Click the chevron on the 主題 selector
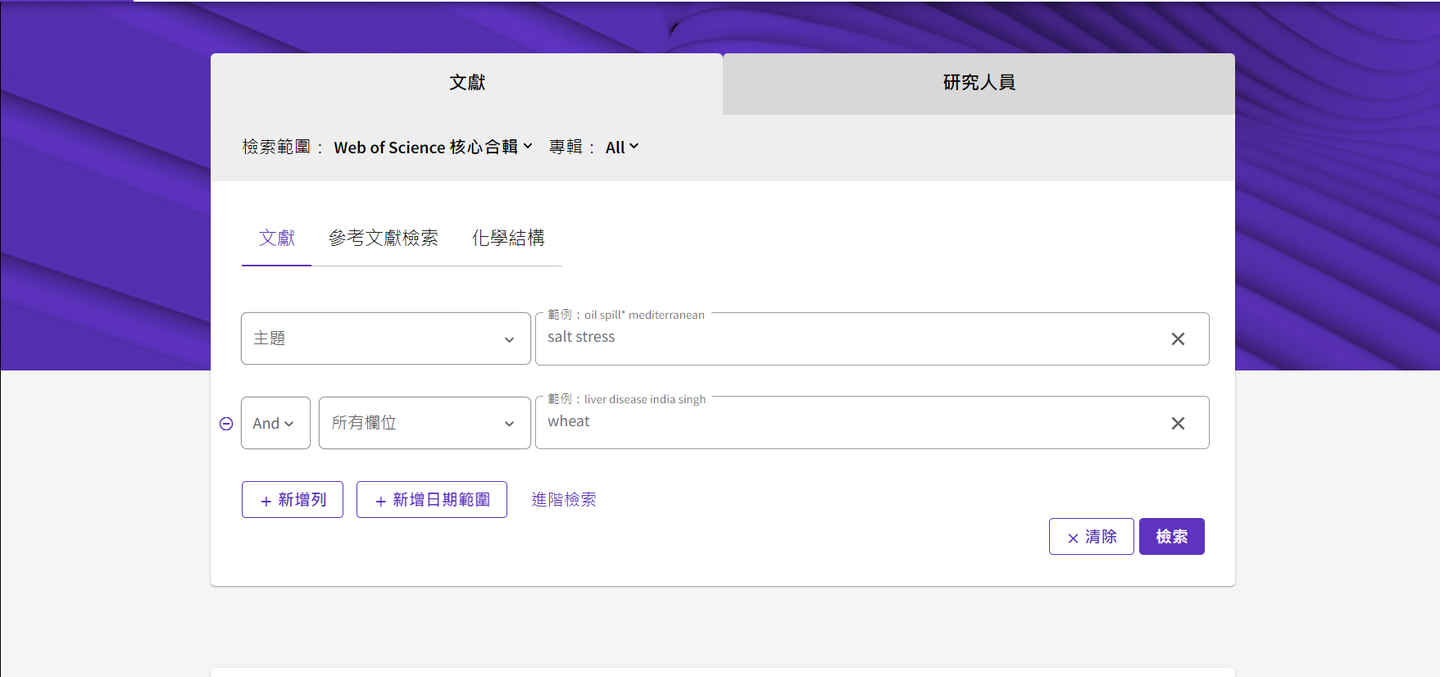The width and height of the screenshot is (1440, 677). [x=510, y=338]
